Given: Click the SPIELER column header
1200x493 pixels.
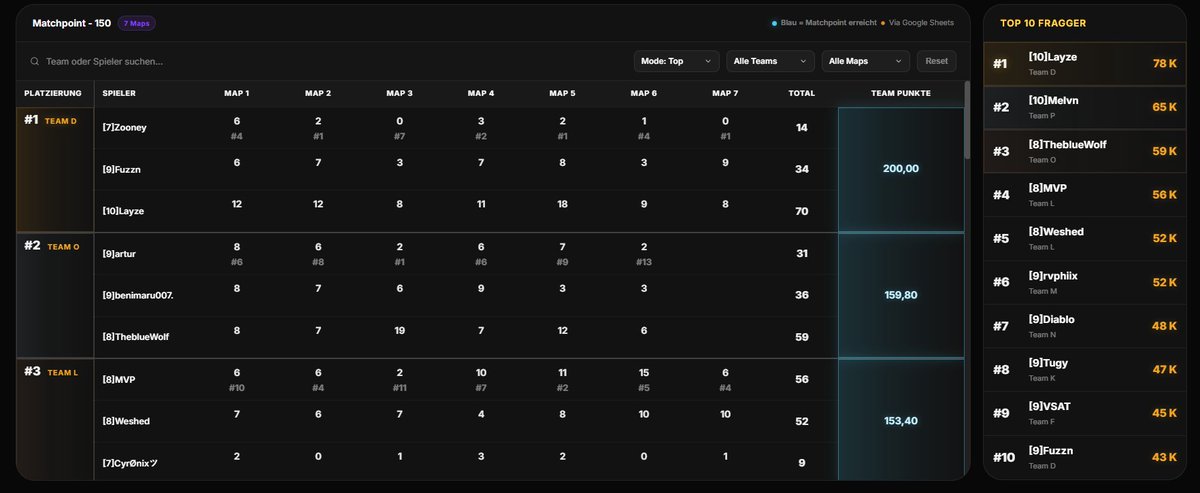Looking at the screenshot, I should pyautogui.click(x=119, y=93).
